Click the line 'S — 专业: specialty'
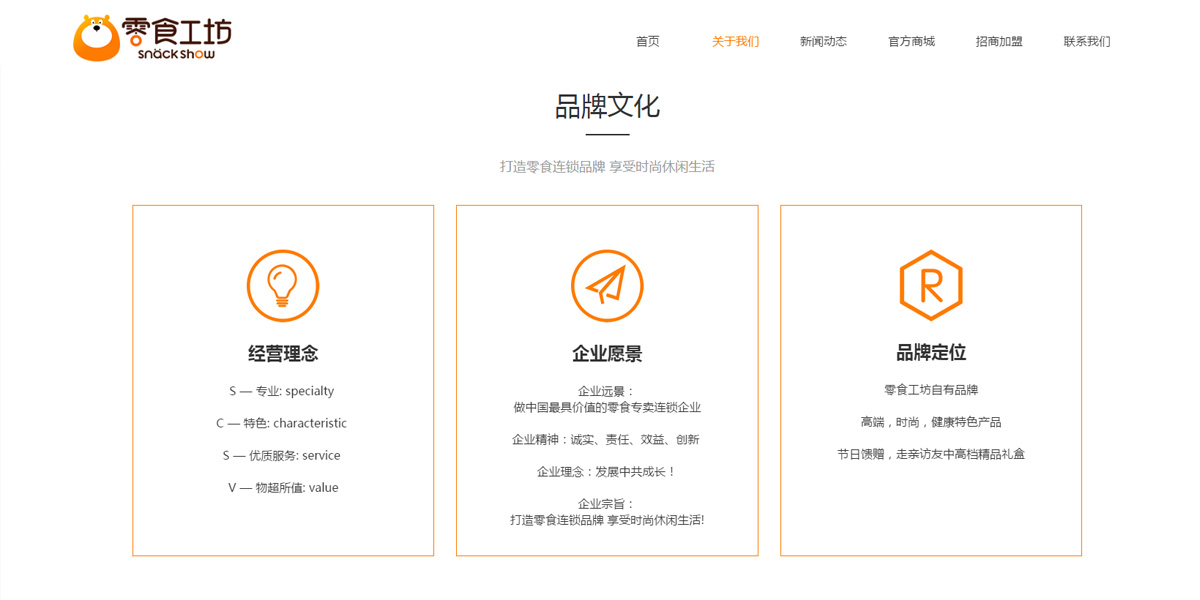 pyautogui.click(x=282, y=391)
